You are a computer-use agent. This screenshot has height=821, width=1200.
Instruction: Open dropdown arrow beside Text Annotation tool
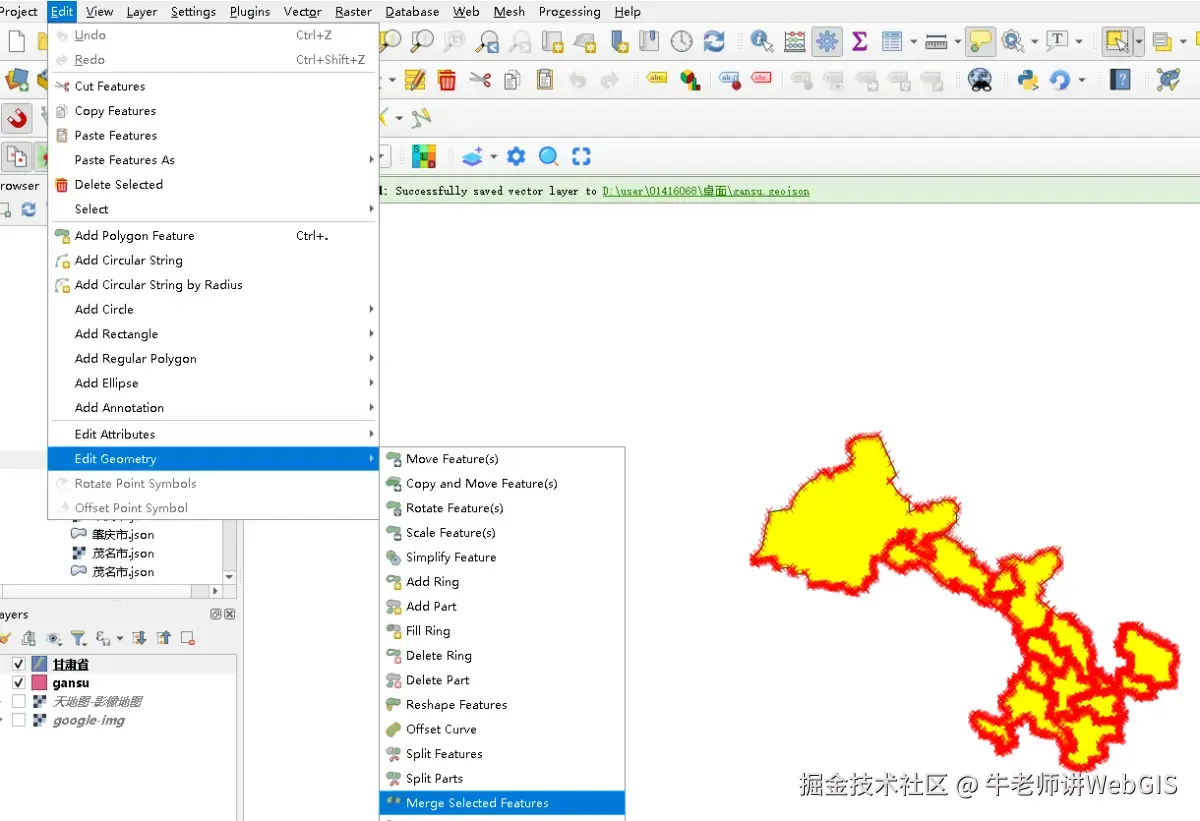1079,42
